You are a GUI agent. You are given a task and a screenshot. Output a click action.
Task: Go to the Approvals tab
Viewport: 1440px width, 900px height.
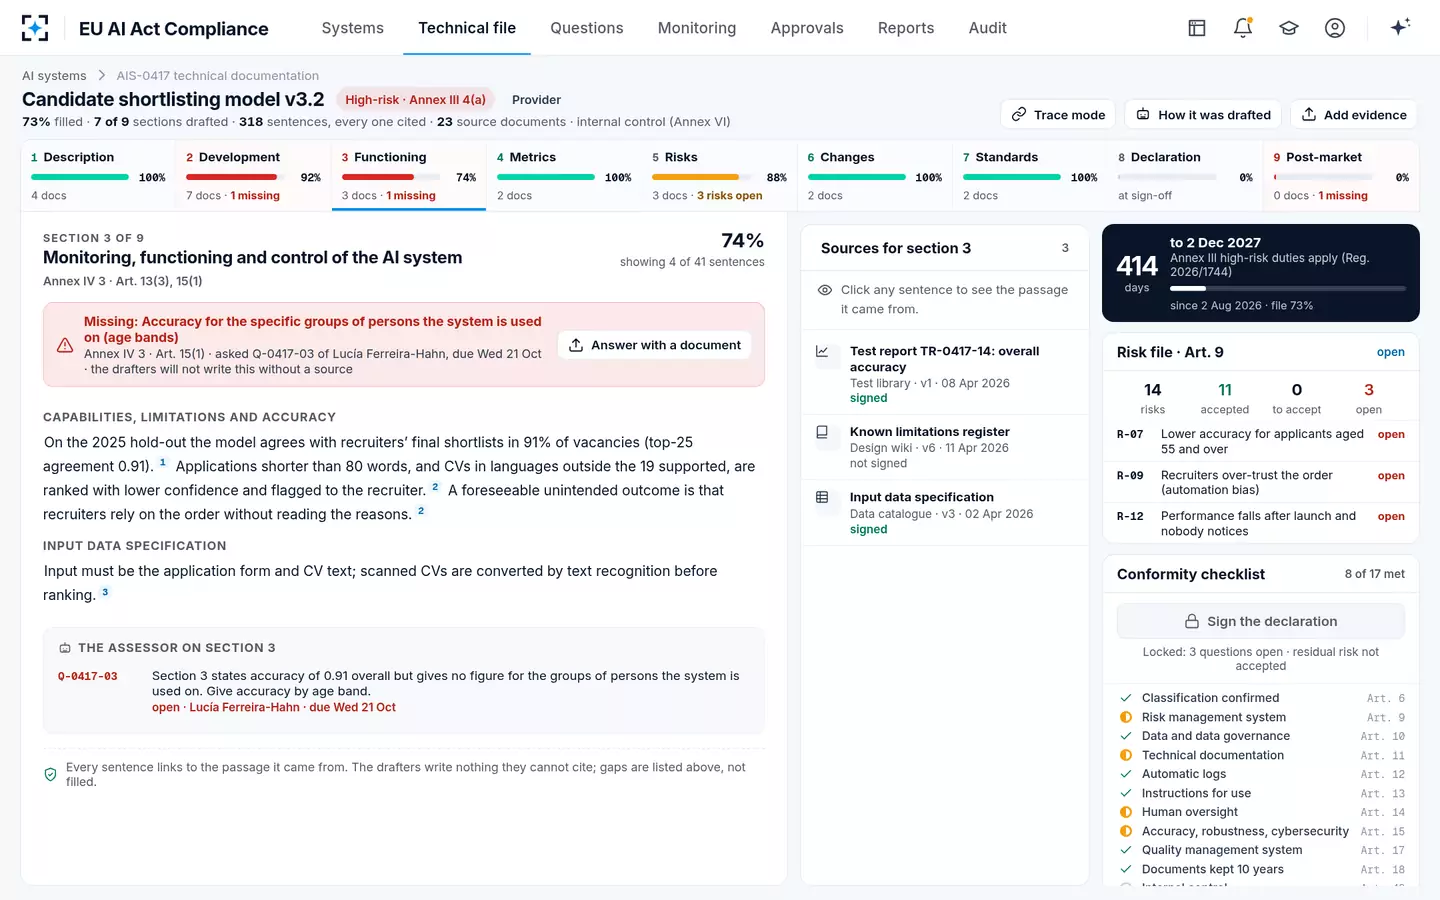[807, 28]
